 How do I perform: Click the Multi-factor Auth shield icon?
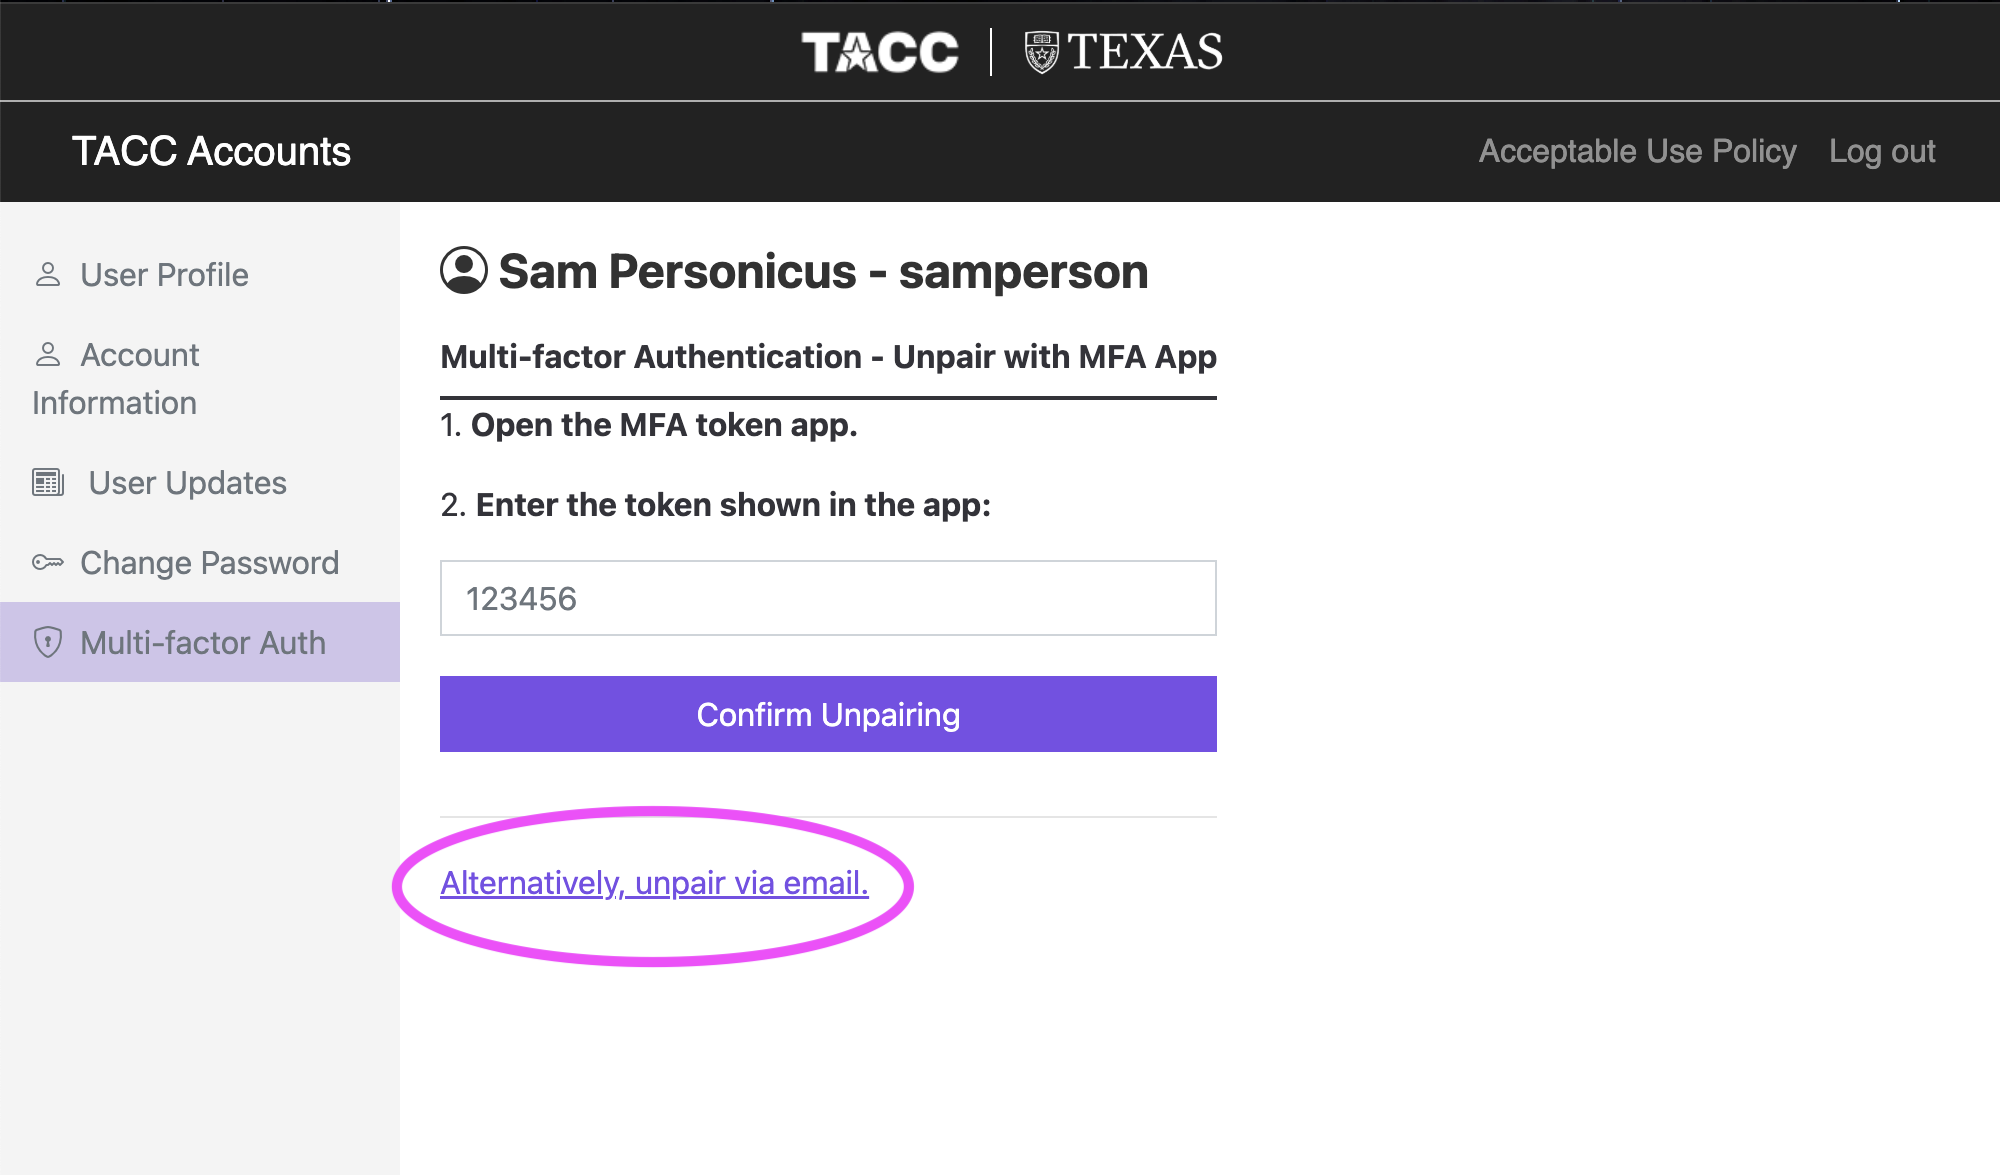[x=47, y=642]
